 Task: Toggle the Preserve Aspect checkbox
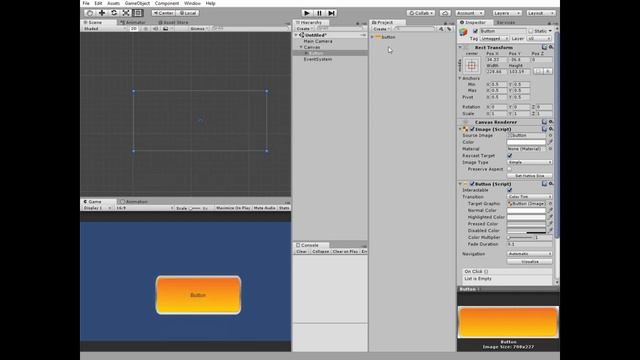(x=509, y=169)
